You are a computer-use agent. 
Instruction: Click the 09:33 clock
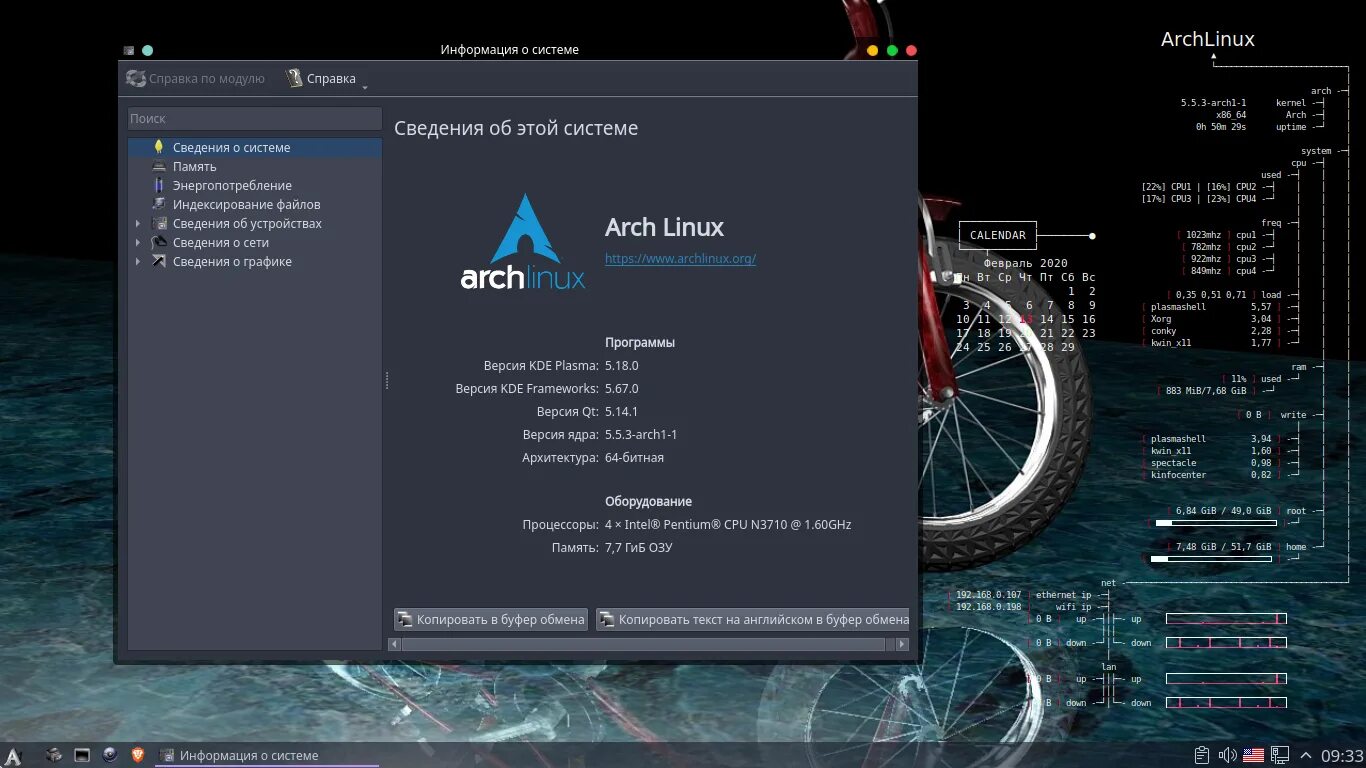[1342, 756]
